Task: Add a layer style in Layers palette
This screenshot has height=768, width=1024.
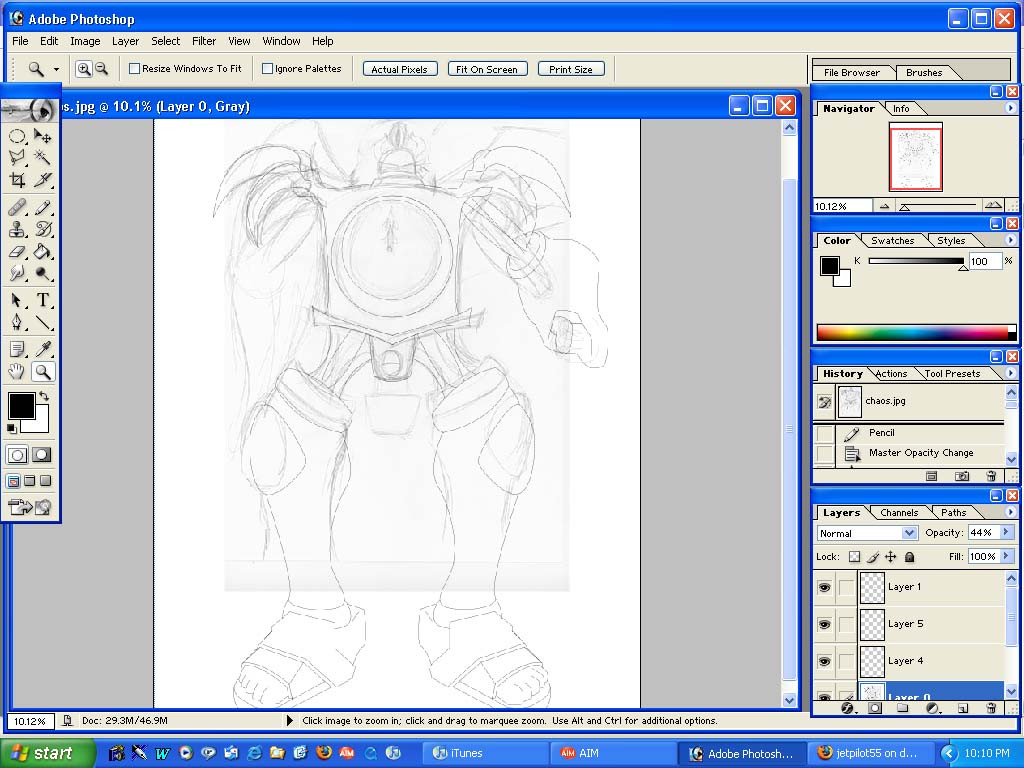Action: pyautogui.click(x=848, y=708)
